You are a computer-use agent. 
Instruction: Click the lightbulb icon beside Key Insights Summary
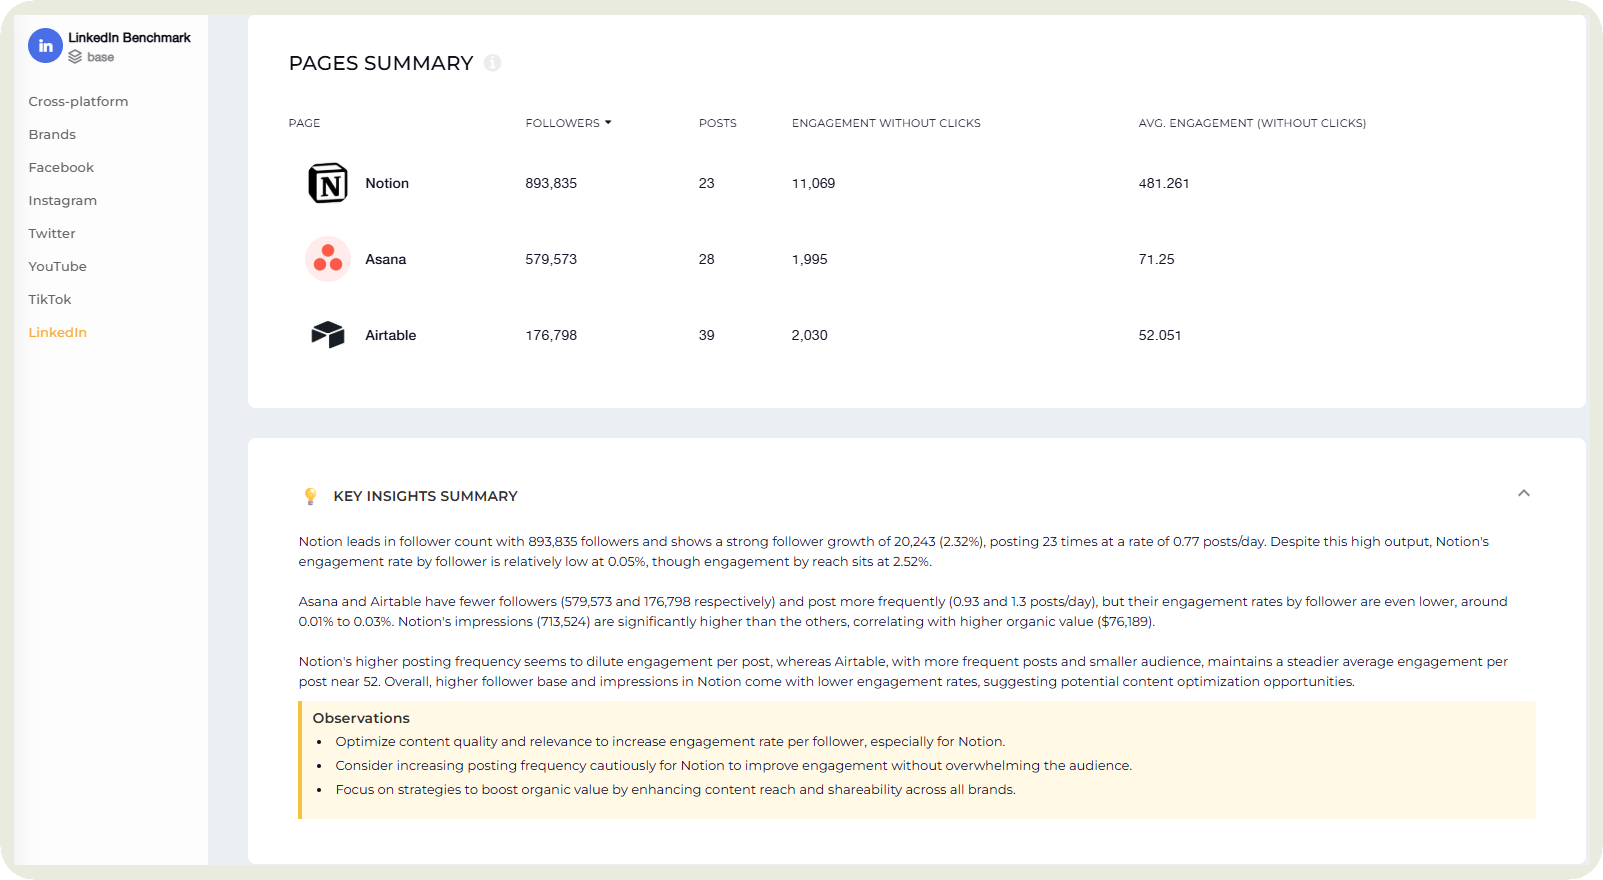point(310,495)
